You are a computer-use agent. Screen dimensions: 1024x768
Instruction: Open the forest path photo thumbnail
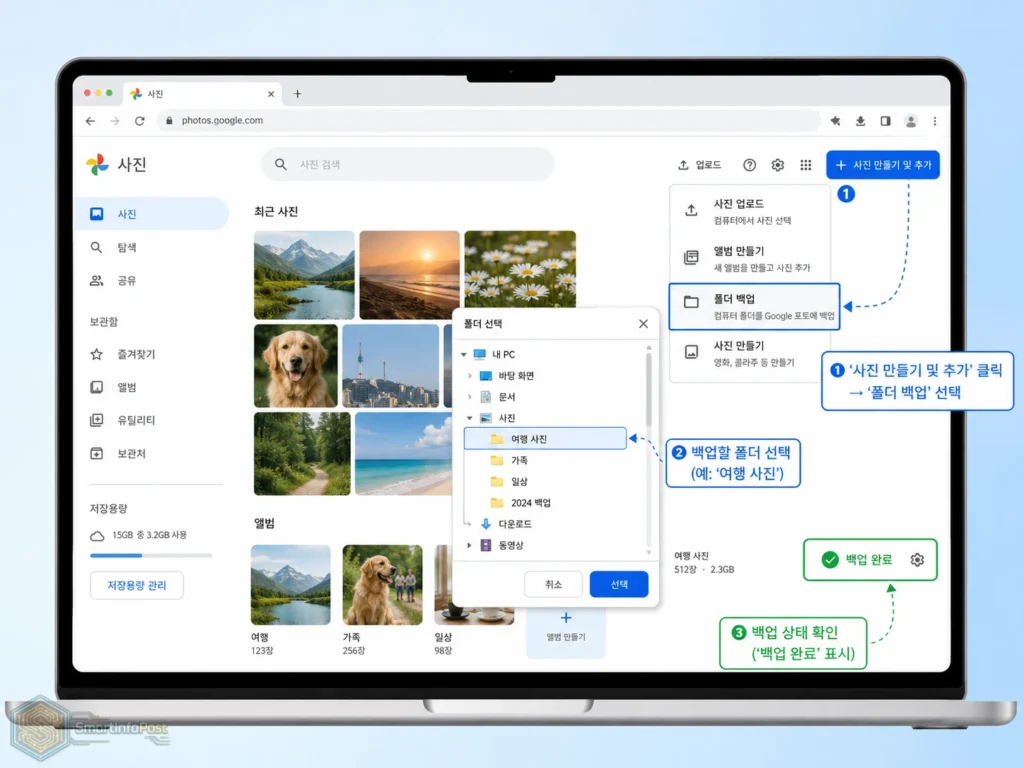(302, 454)
